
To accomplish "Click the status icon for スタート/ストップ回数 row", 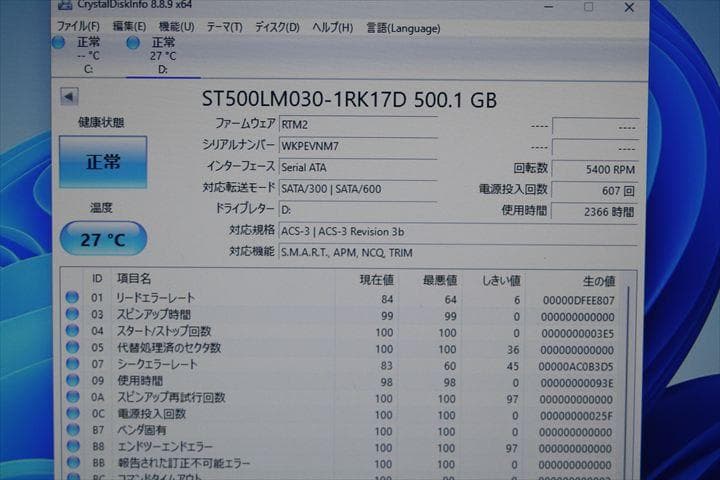I will click(73, 330).
